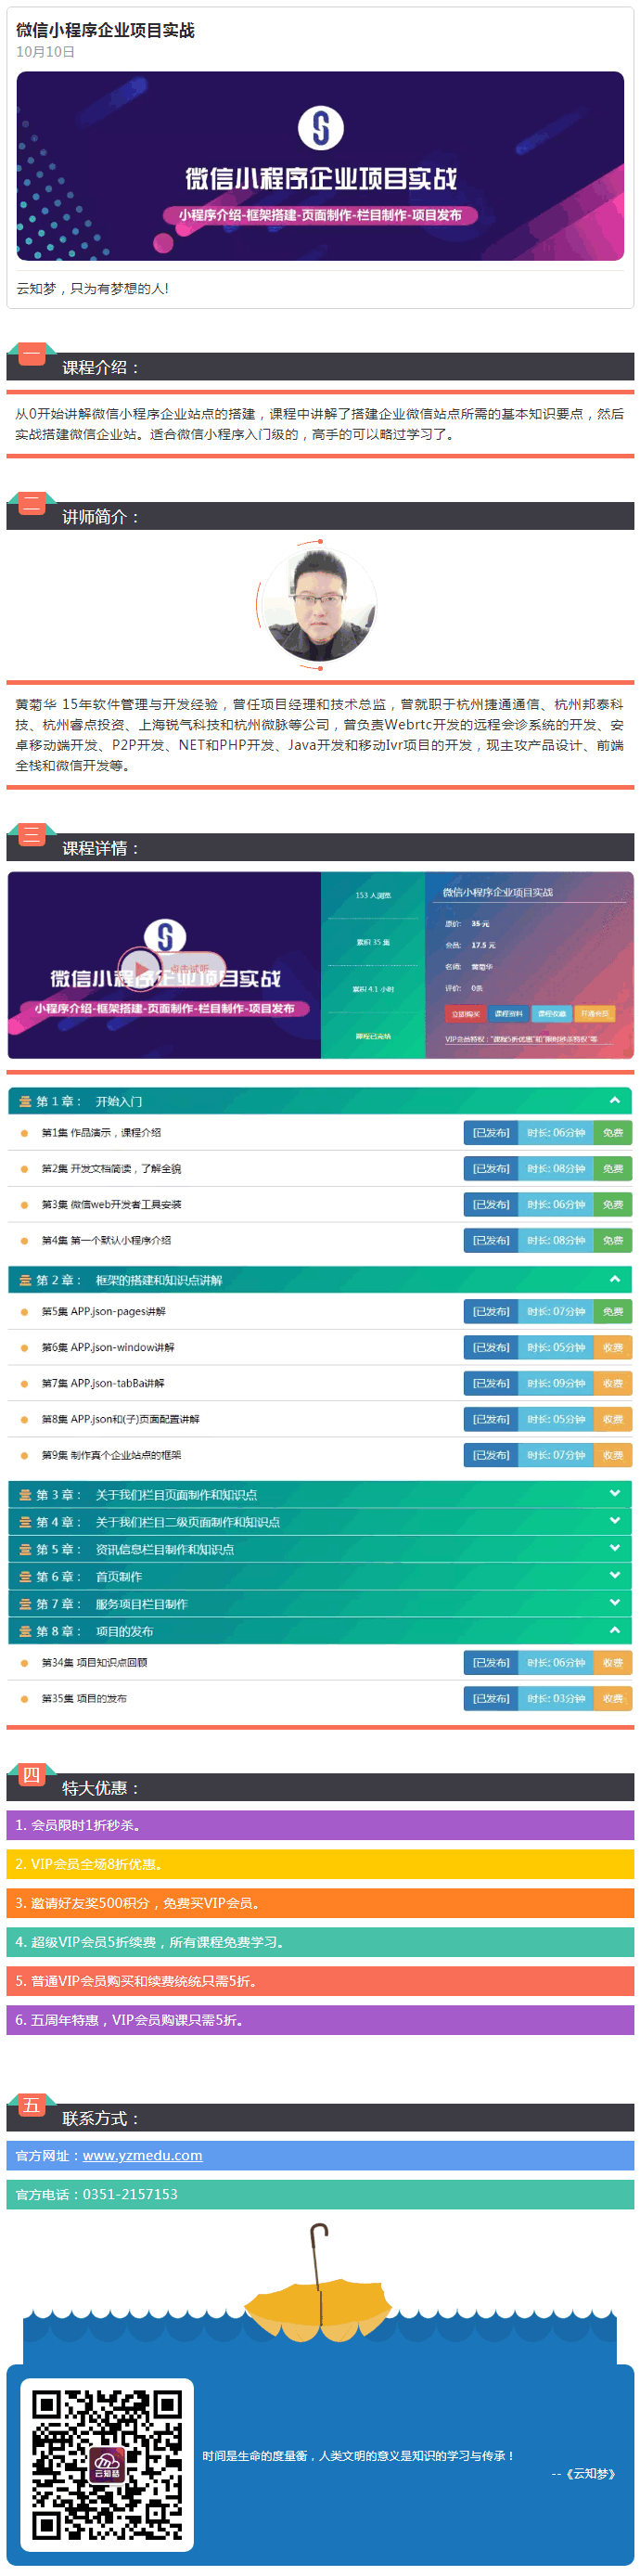Collapse chapter 1 开始入门 with arrow

coord(615,1100)
